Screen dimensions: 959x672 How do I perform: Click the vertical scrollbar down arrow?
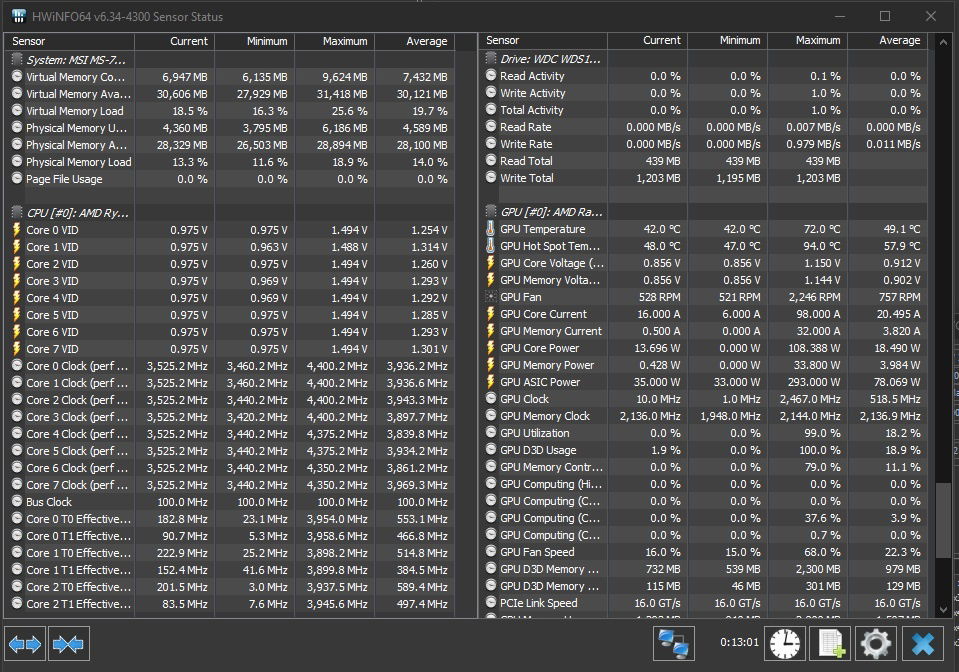(x=943, y=609)
